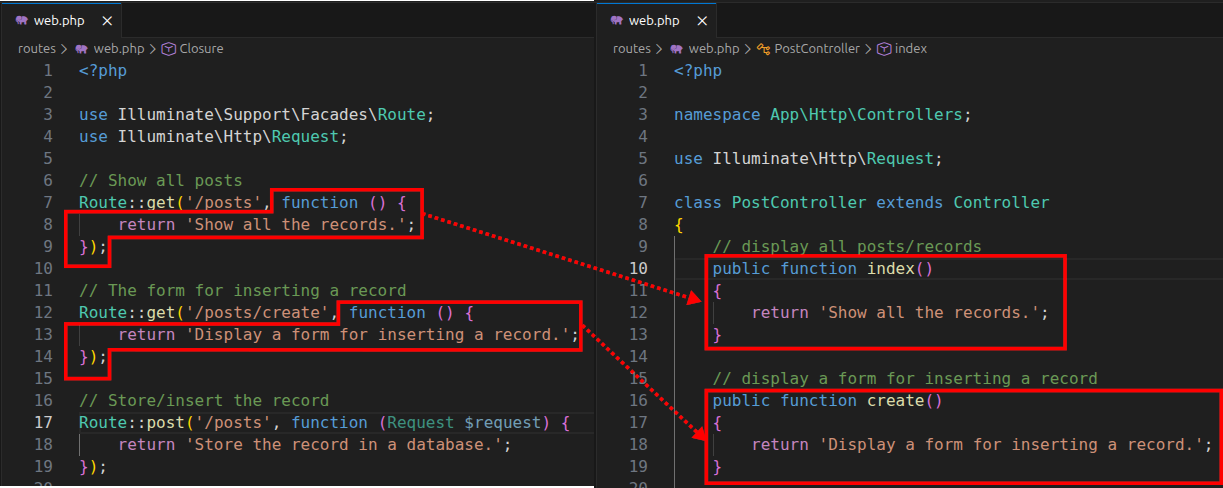1223x488 pixels.
Task: Open the routes breadcrumb in the right pane
Action: (x=632, y=48)
